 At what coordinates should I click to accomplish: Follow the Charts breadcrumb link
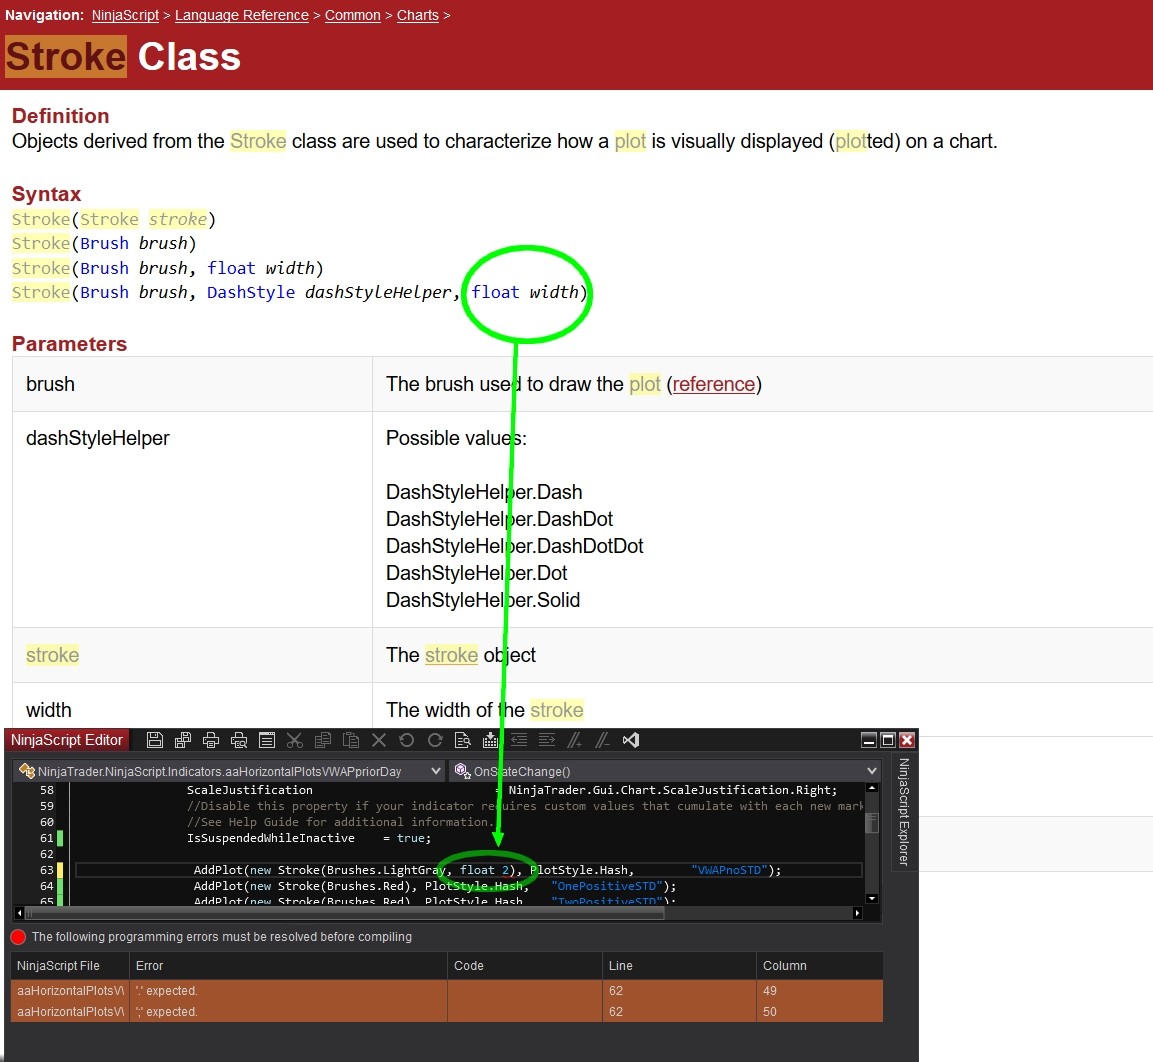point(418,15)
